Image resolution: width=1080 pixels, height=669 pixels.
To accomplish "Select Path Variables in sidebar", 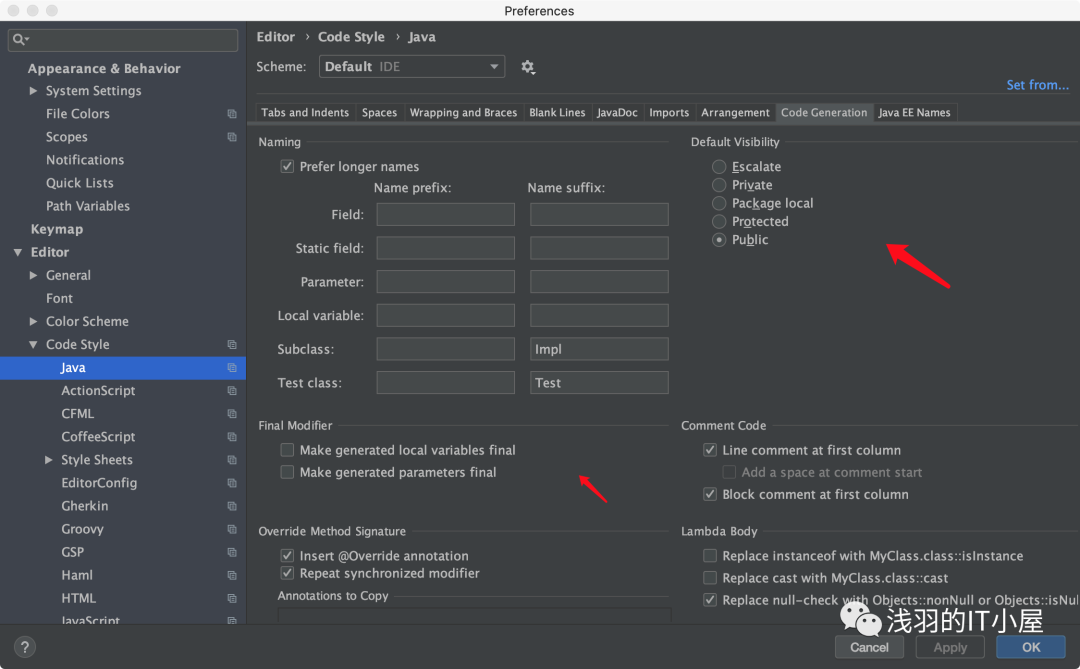I will point(88,206).
